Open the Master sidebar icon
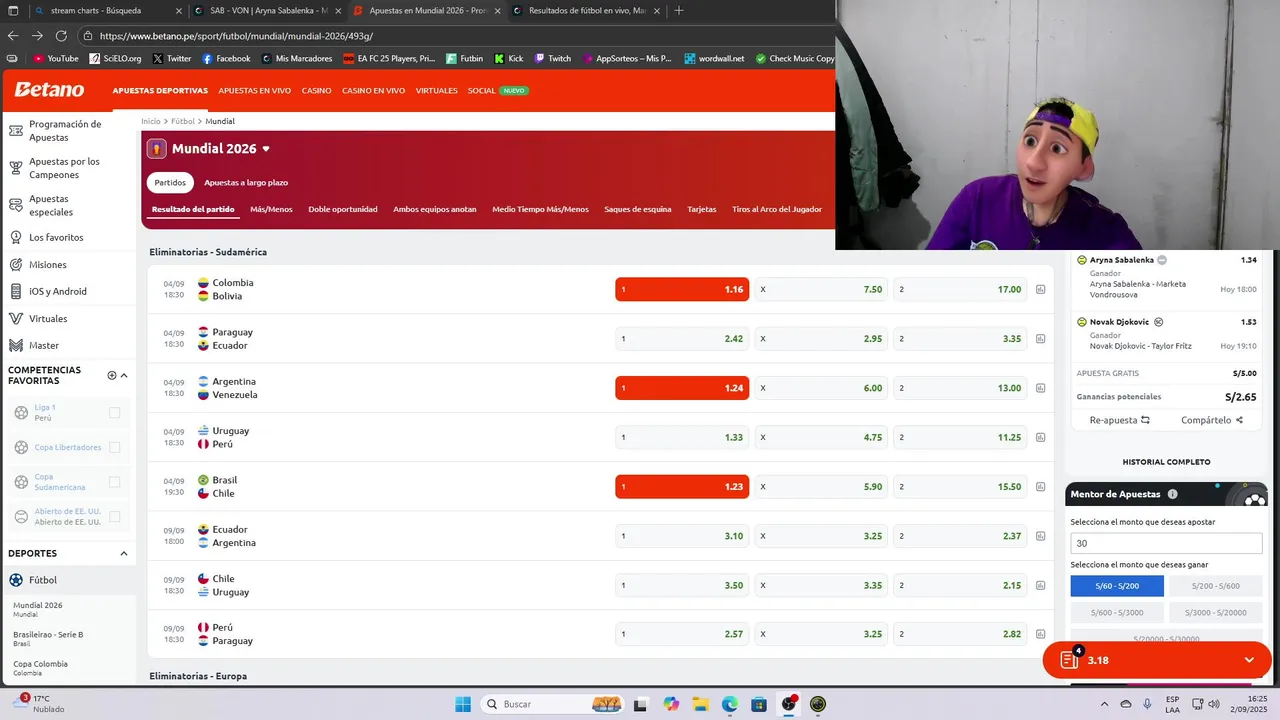The height and width of the screenshot is (720, 1280). [x=15, y=345]
